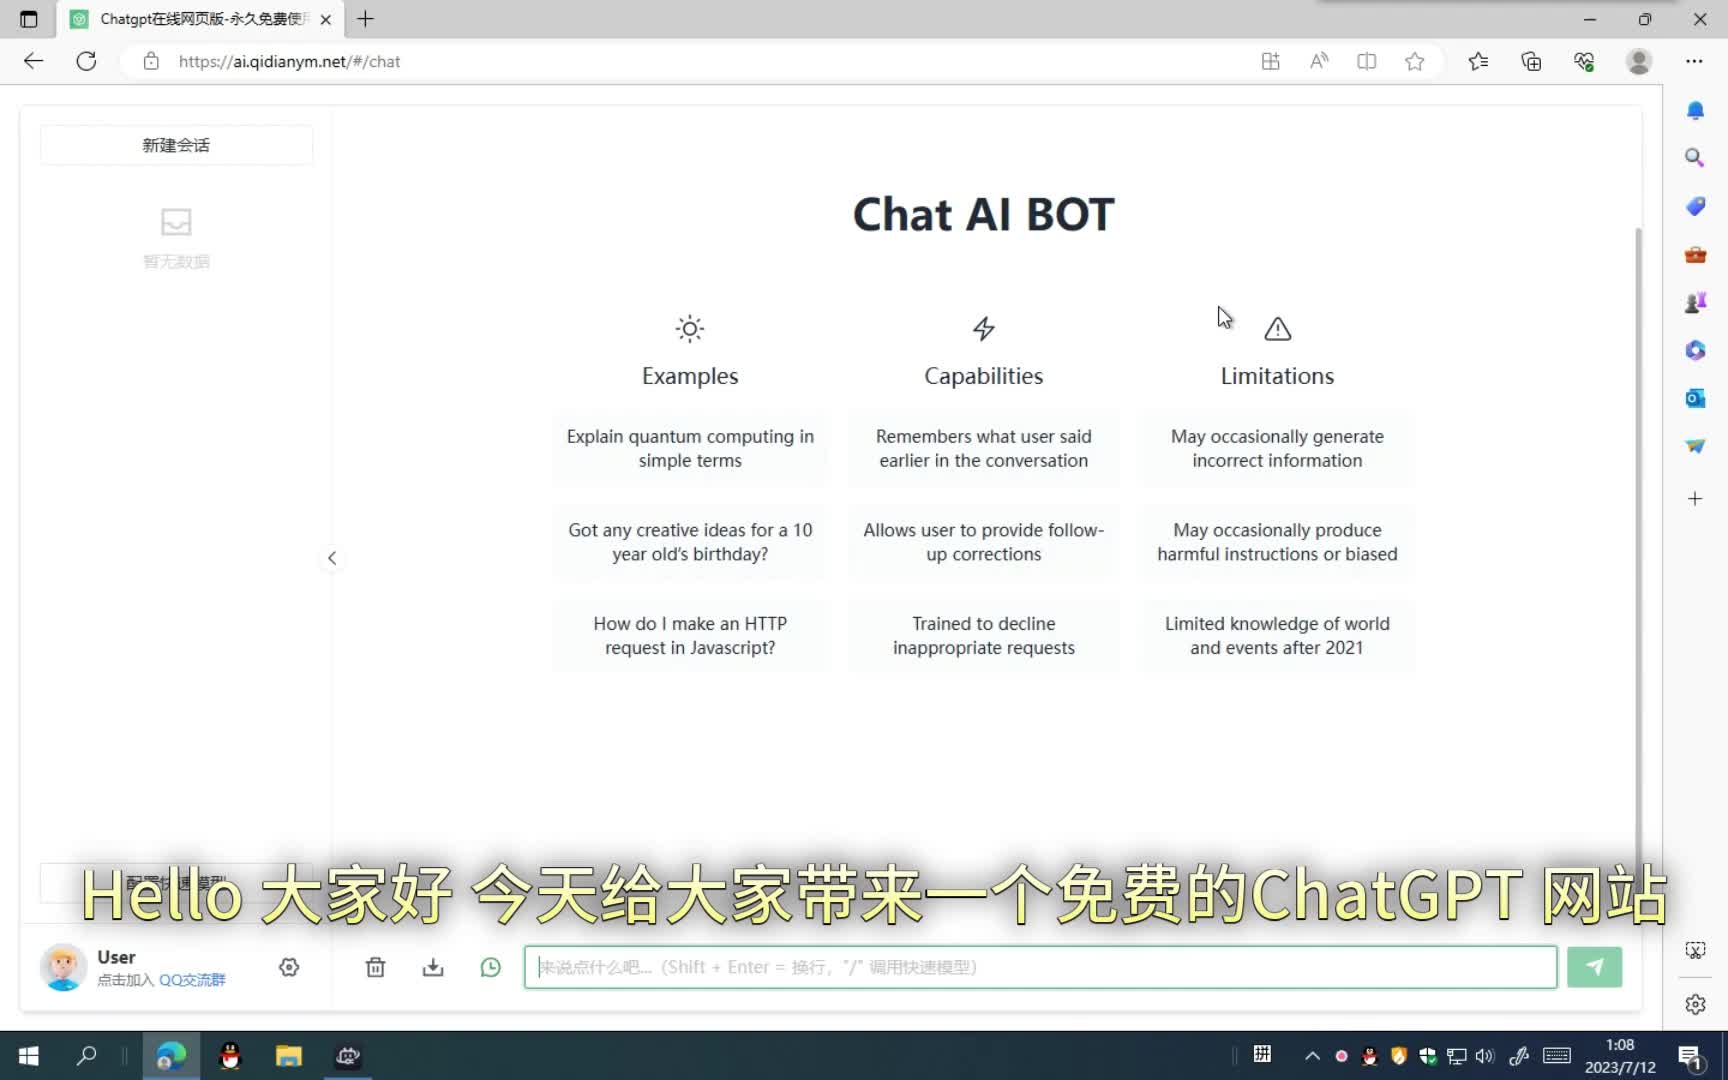Viewport: 1728px width, 1080px height.
Task: Click 'Limited knowledge of world' card
Action: tap(1277, 635)
